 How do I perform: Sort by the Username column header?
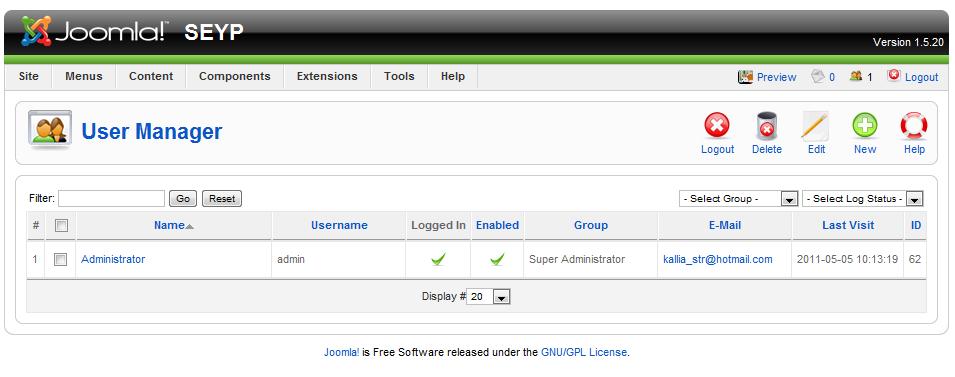339,225
